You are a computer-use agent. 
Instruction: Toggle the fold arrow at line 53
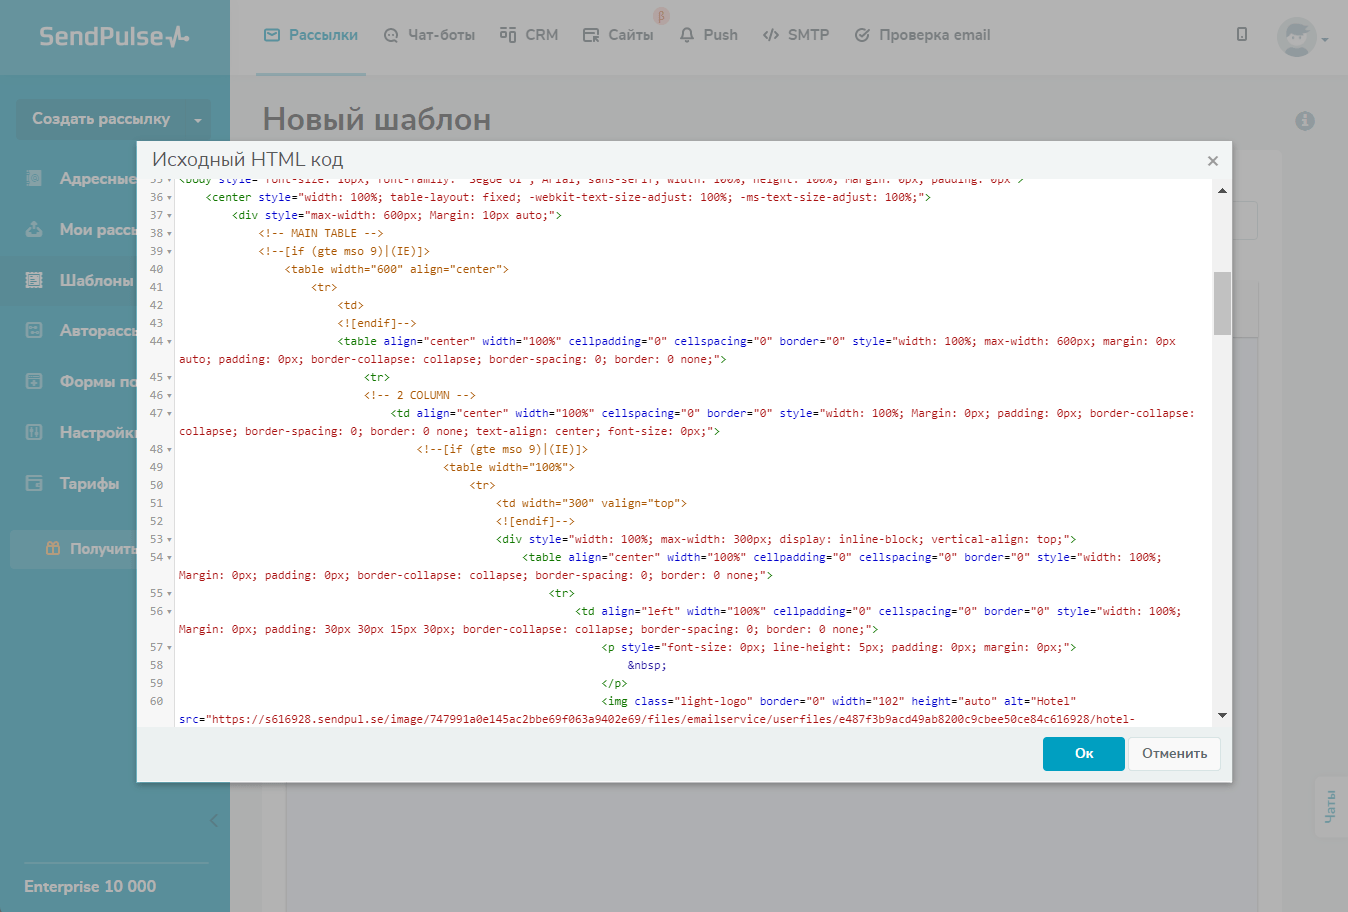tap(170, 540)
